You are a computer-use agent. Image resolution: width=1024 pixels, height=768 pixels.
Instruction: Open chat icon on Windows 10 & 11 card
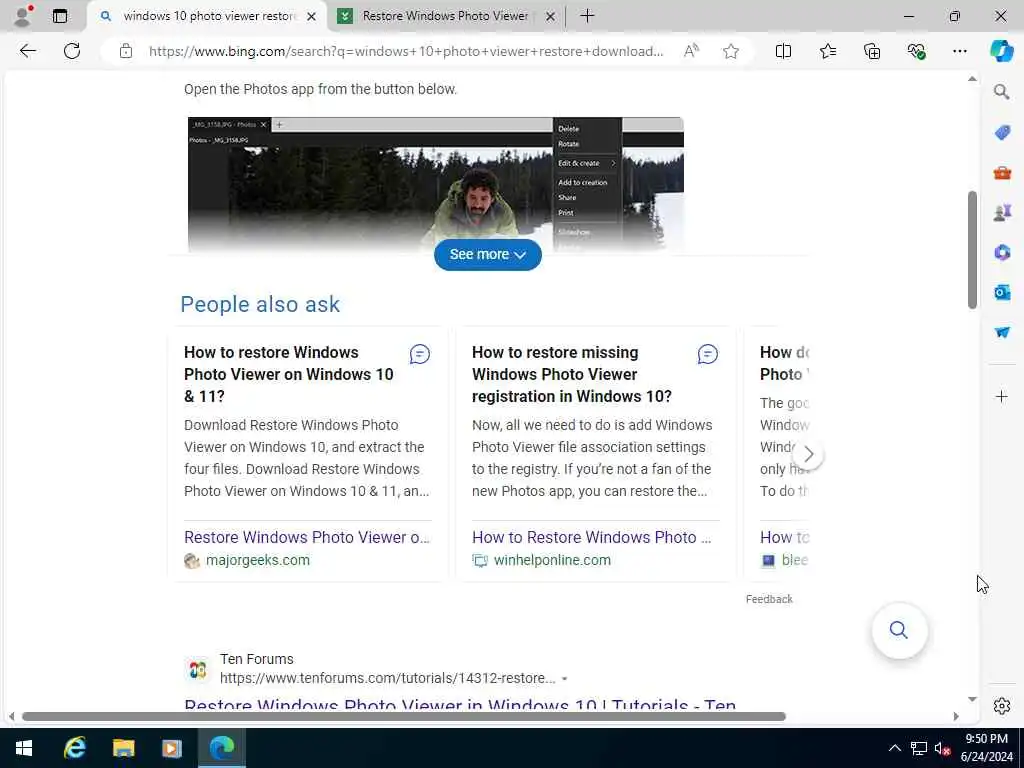coord(419,354)
